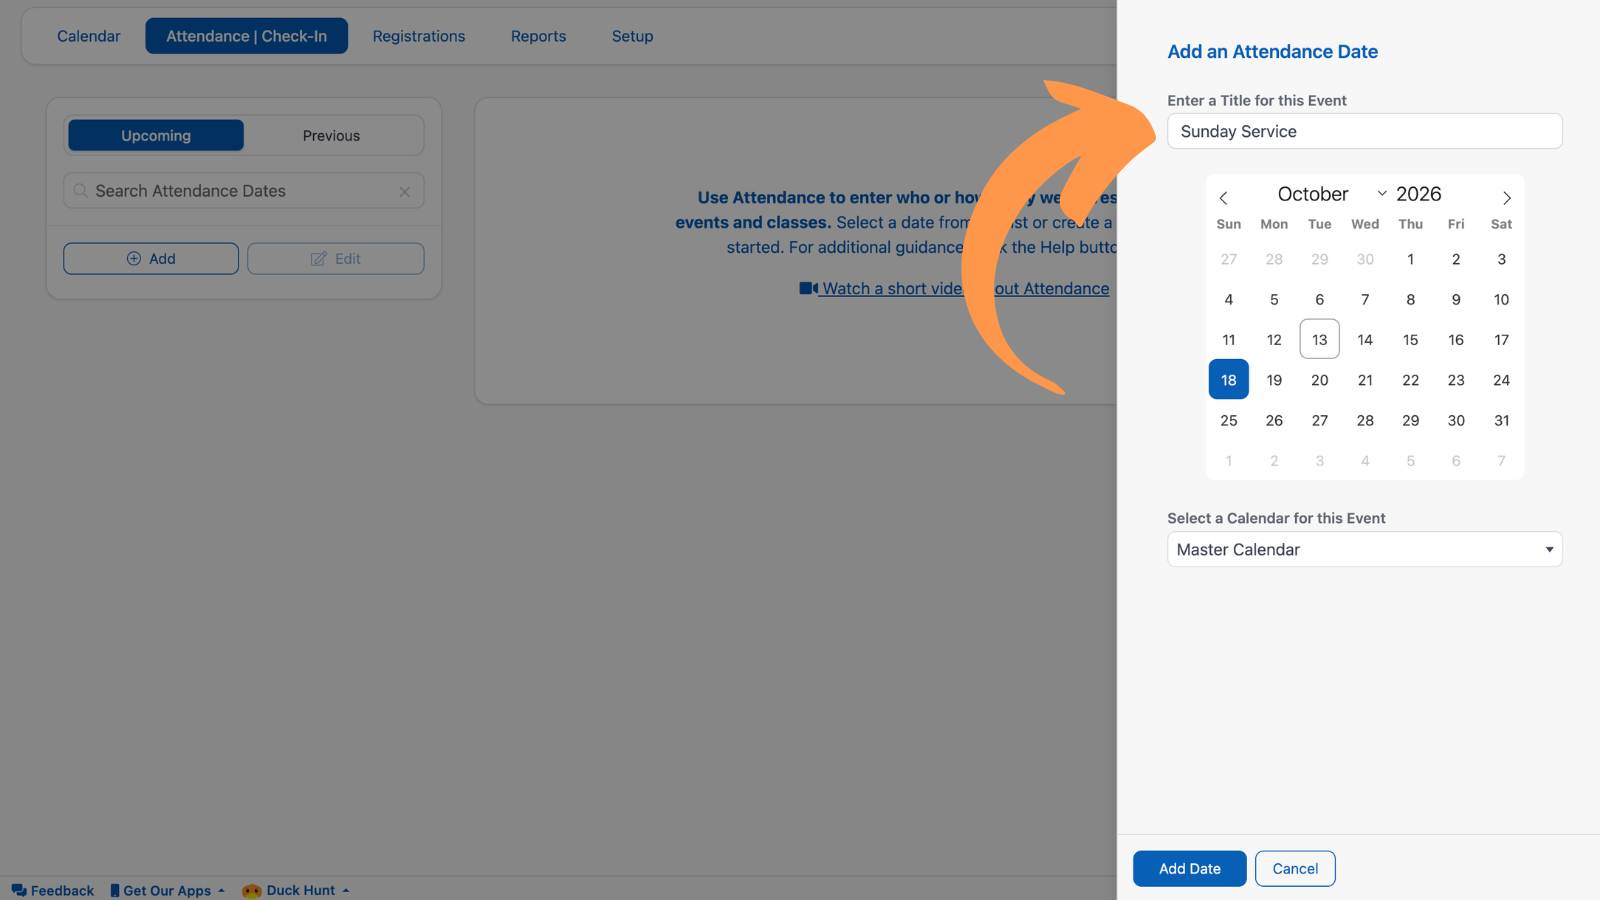Click the Feedback chat icon
Image resolution: width=1600 pixels, height=900 pixels.
19,890
